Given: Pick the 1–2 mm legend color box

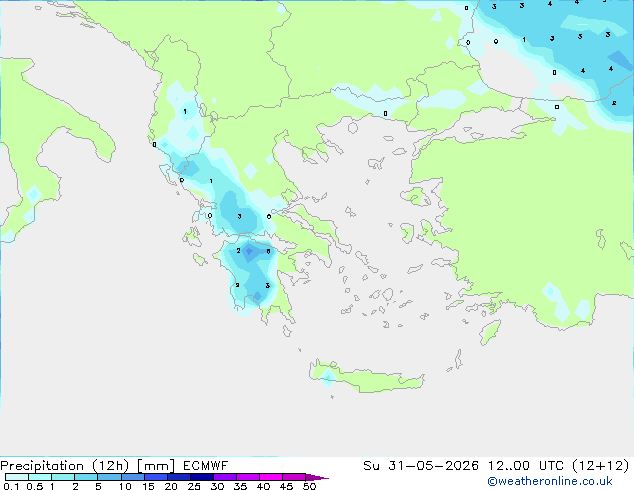Looking at the screenshot, I should (x=63, y=477).
